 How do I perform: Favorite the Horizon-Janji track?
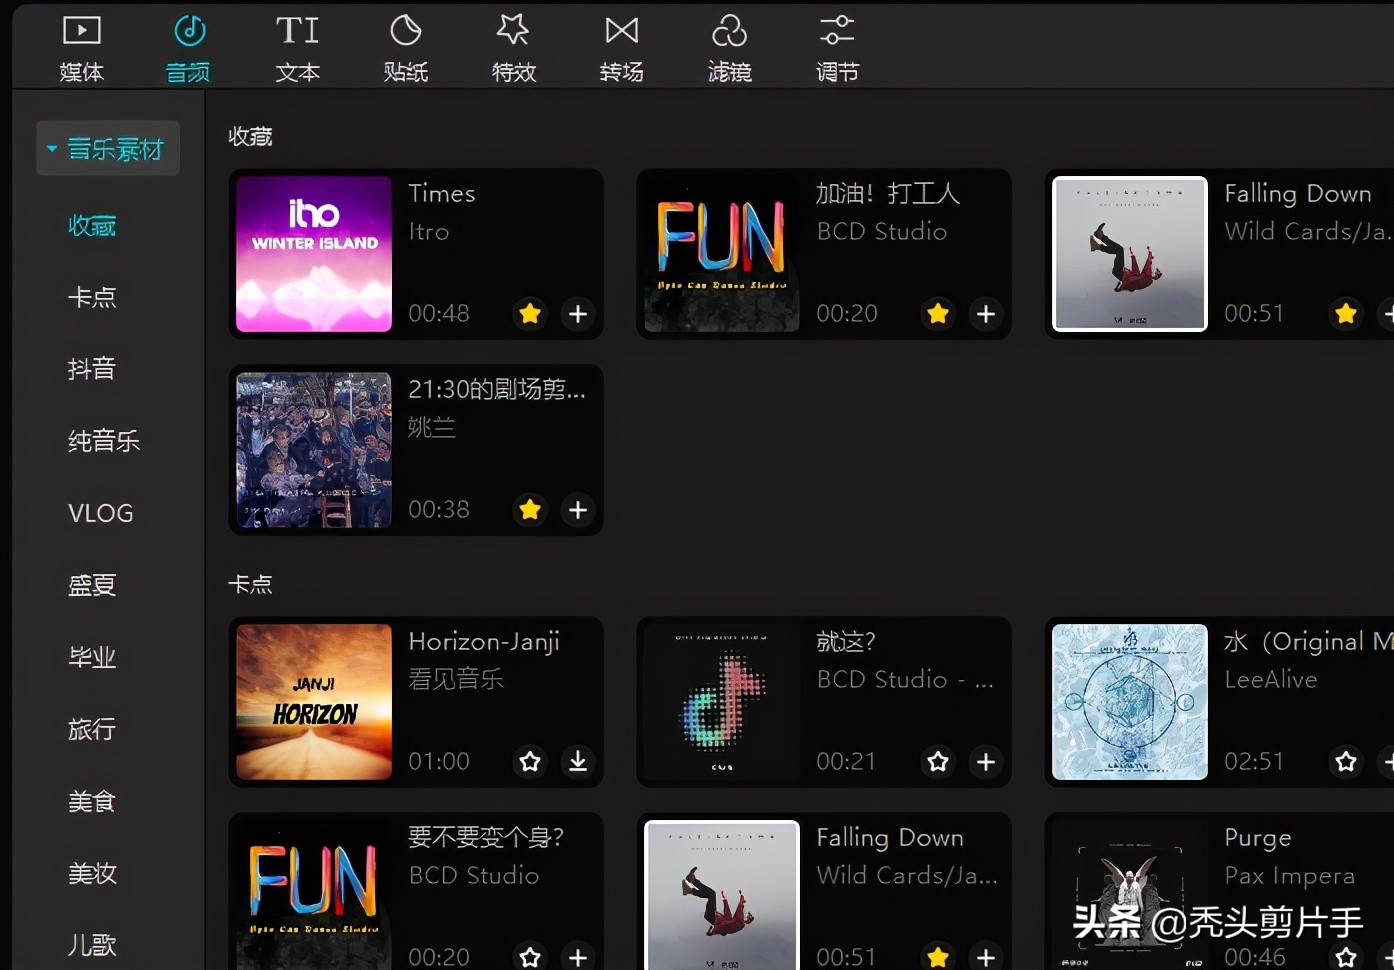click(x=530, y=762)
